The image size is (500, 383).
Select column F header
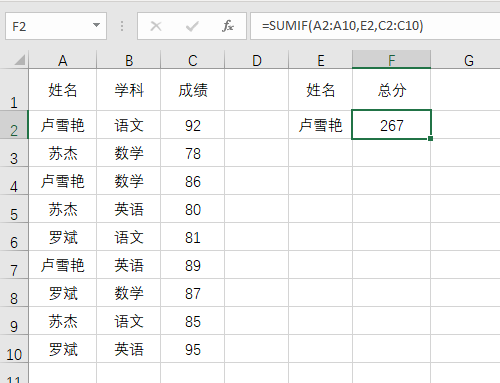pos(392,60)
